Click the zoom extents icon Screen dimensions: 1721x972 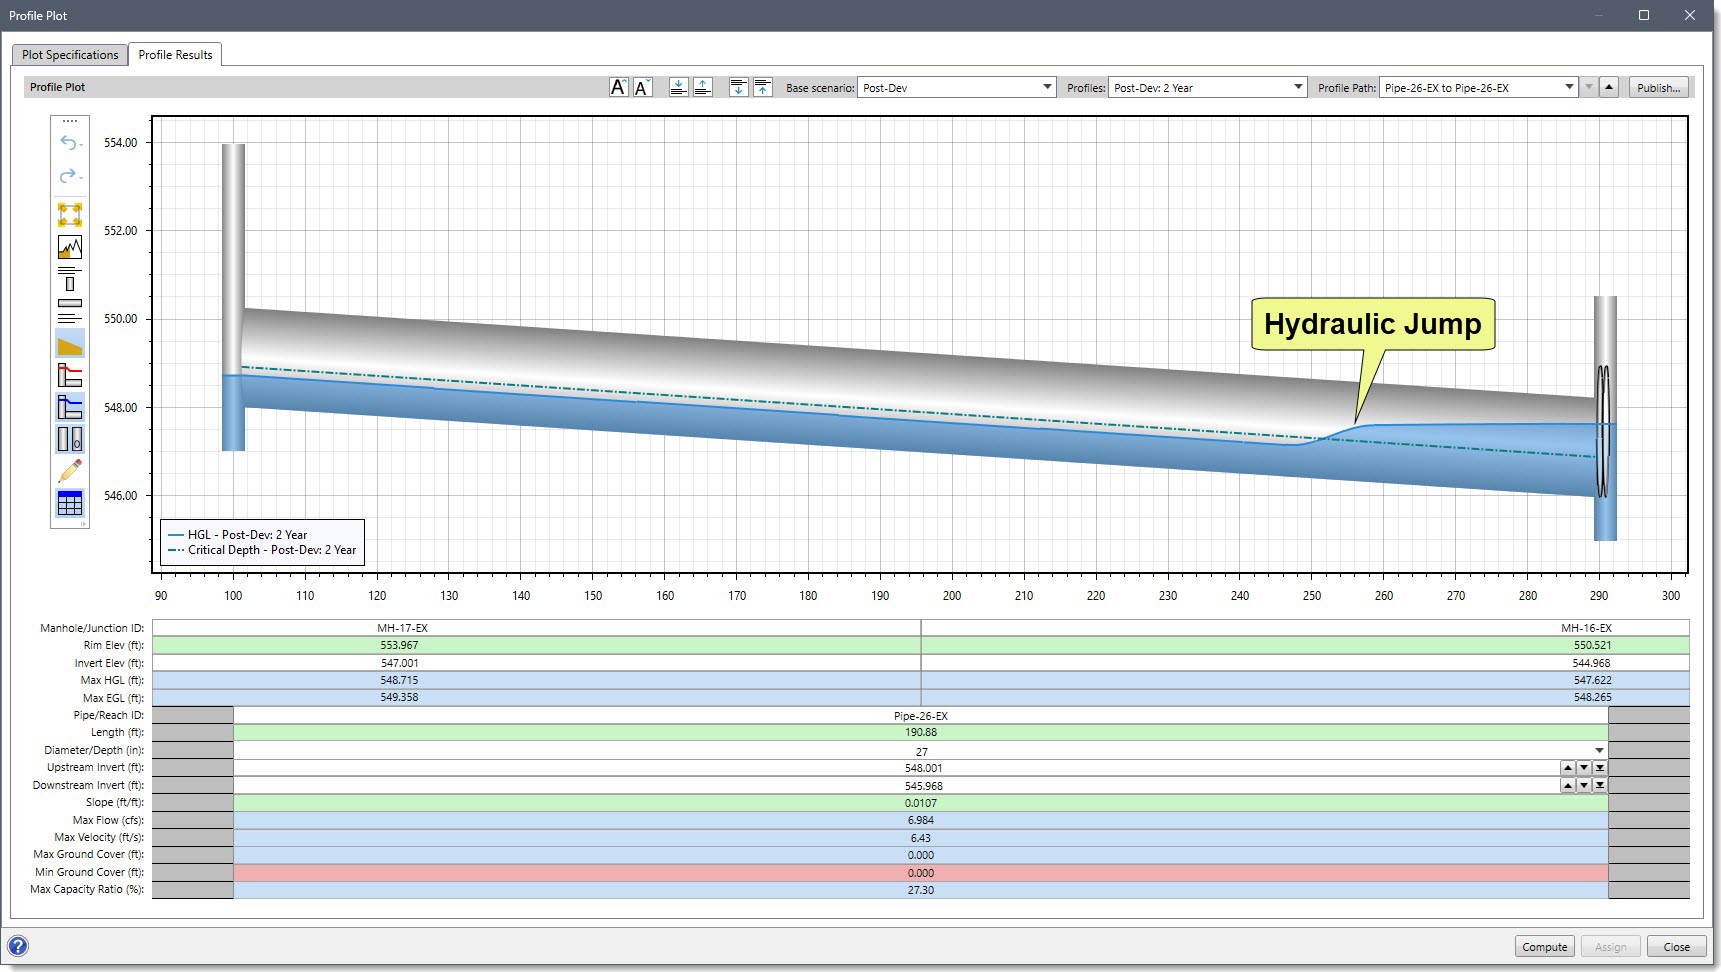[68, 213]
